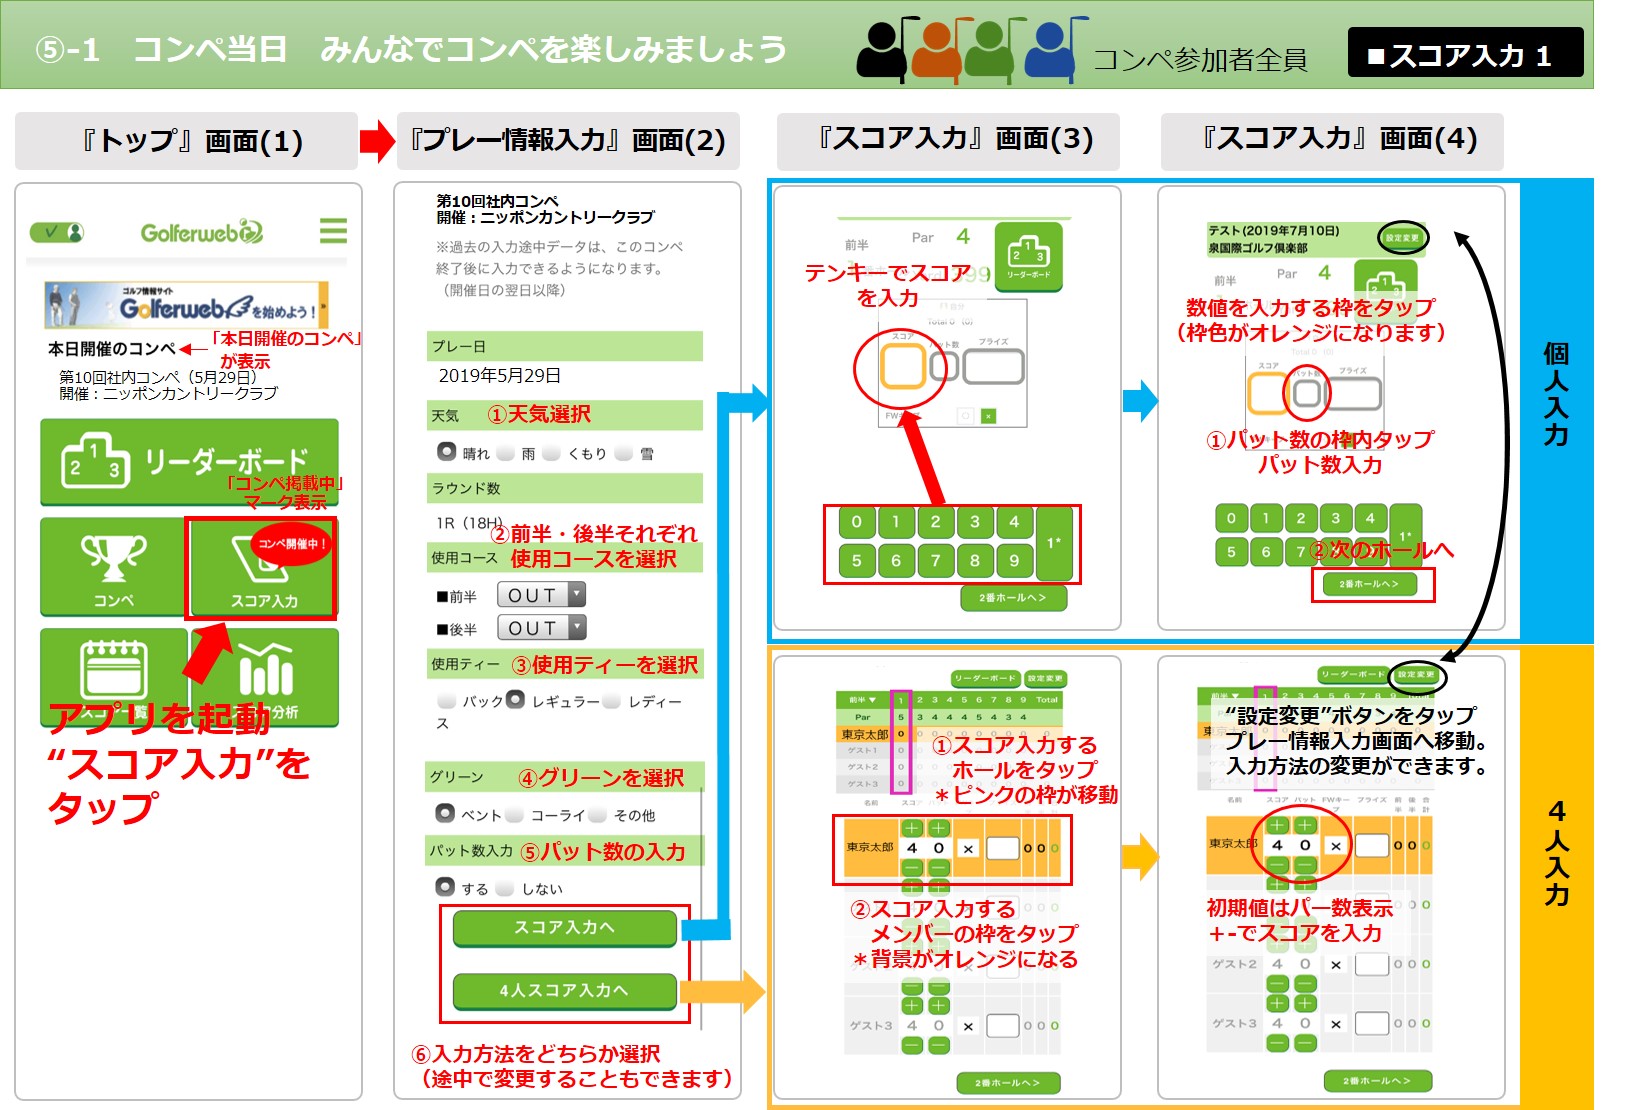The width and height of the screenshot is (1627, 1110).
Task: Open the 後半 OUT course dropdown
Action: [x=541, y=628]
